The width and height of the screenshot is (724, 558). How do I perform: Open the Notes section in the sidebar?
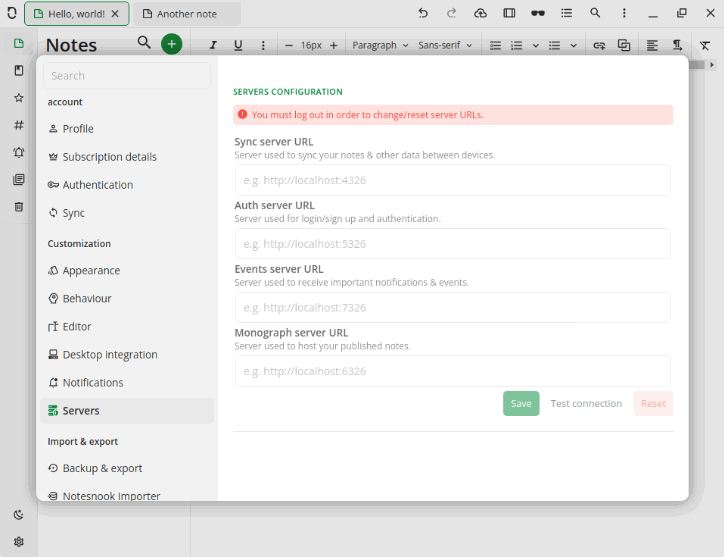(18, 43)
